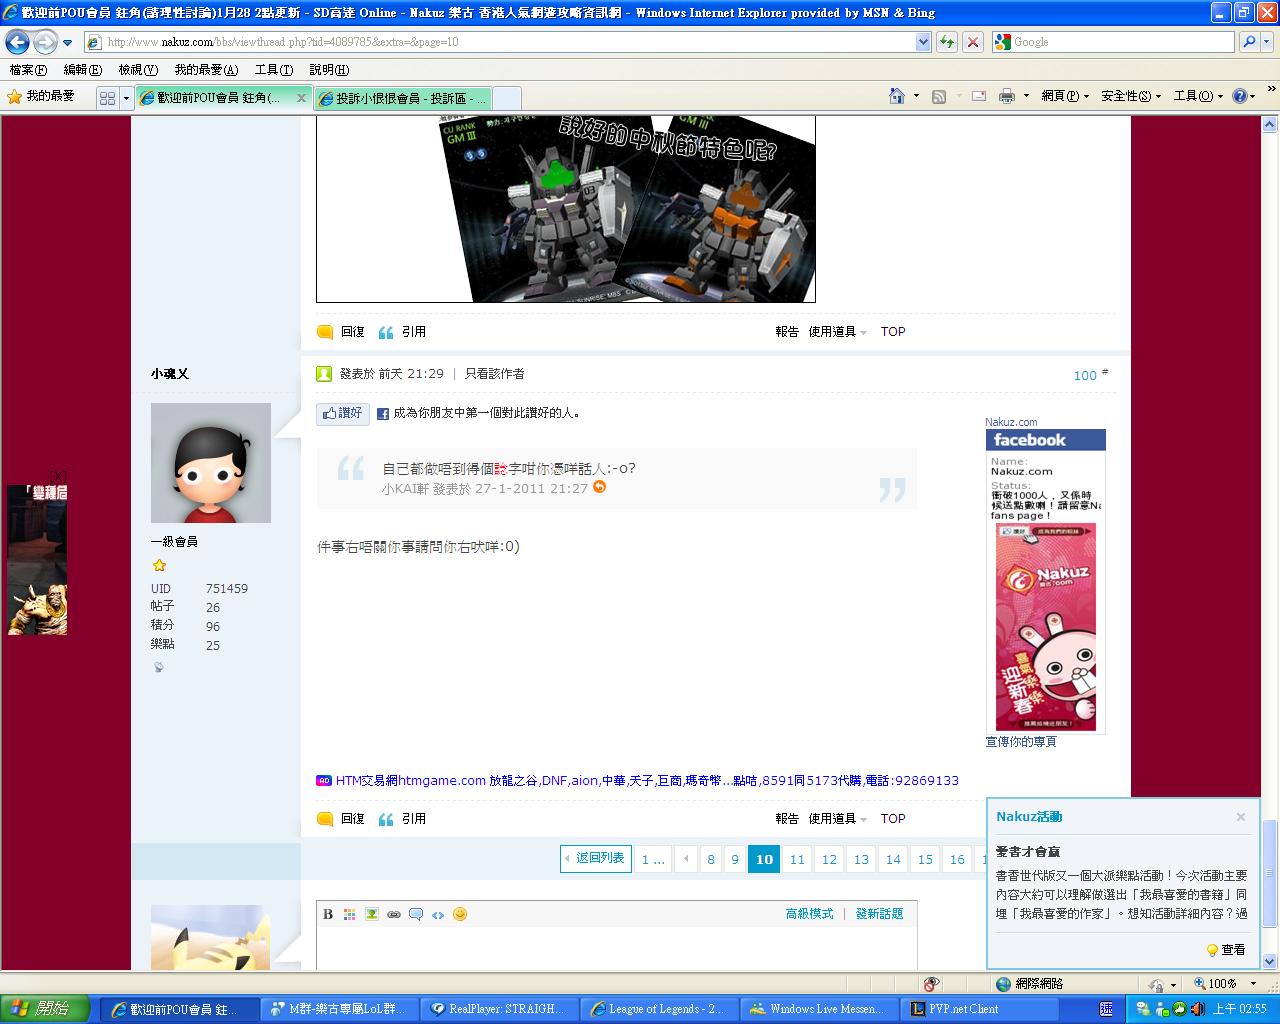
Task: Go to thread page 11
Action: [x=797, y=860]
